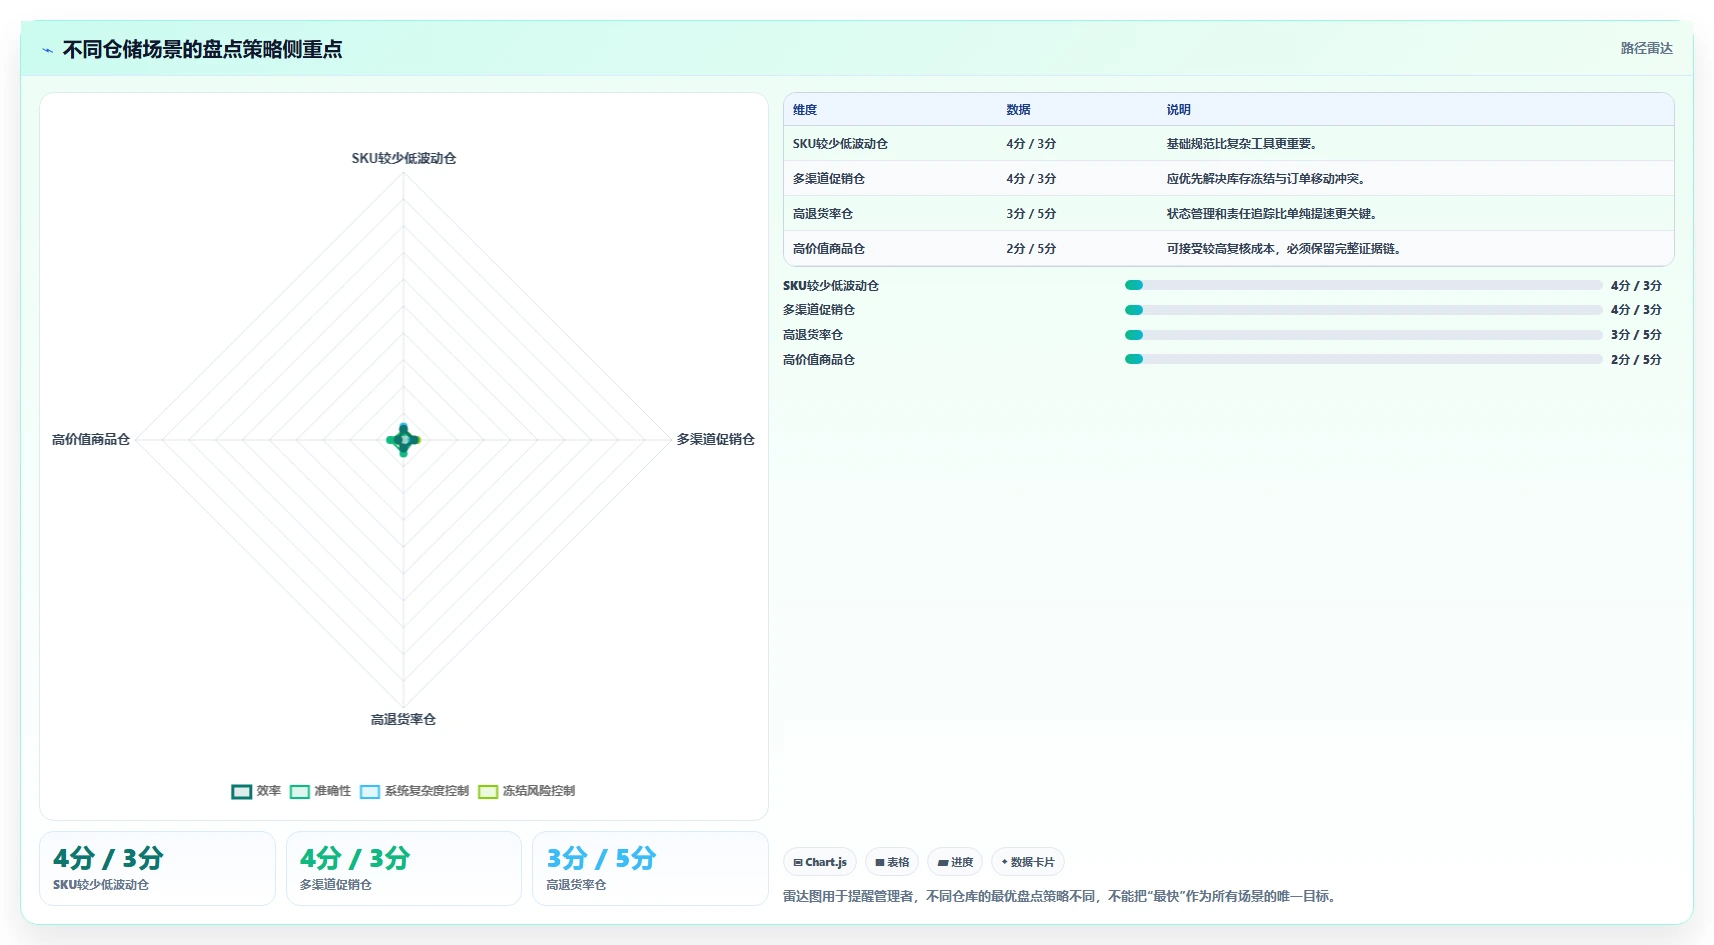Viewport: 1714px width, 945px height.
Task: Click the 高价值商品仓 radar axis label
Action: click(91, 439)
